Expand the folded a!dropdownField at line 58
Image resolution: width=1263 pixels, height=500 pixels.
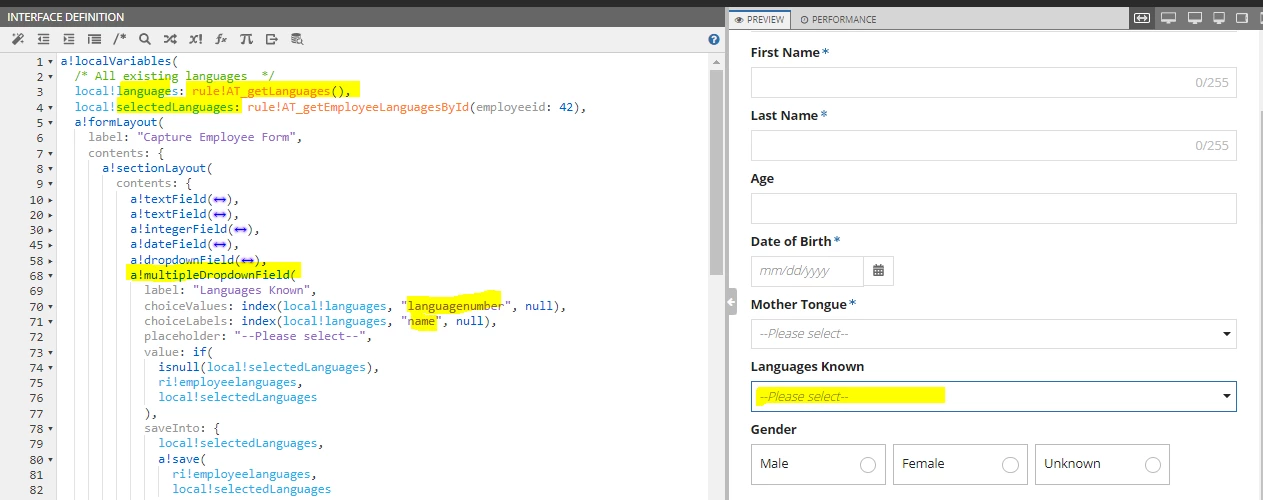point(51,260)
